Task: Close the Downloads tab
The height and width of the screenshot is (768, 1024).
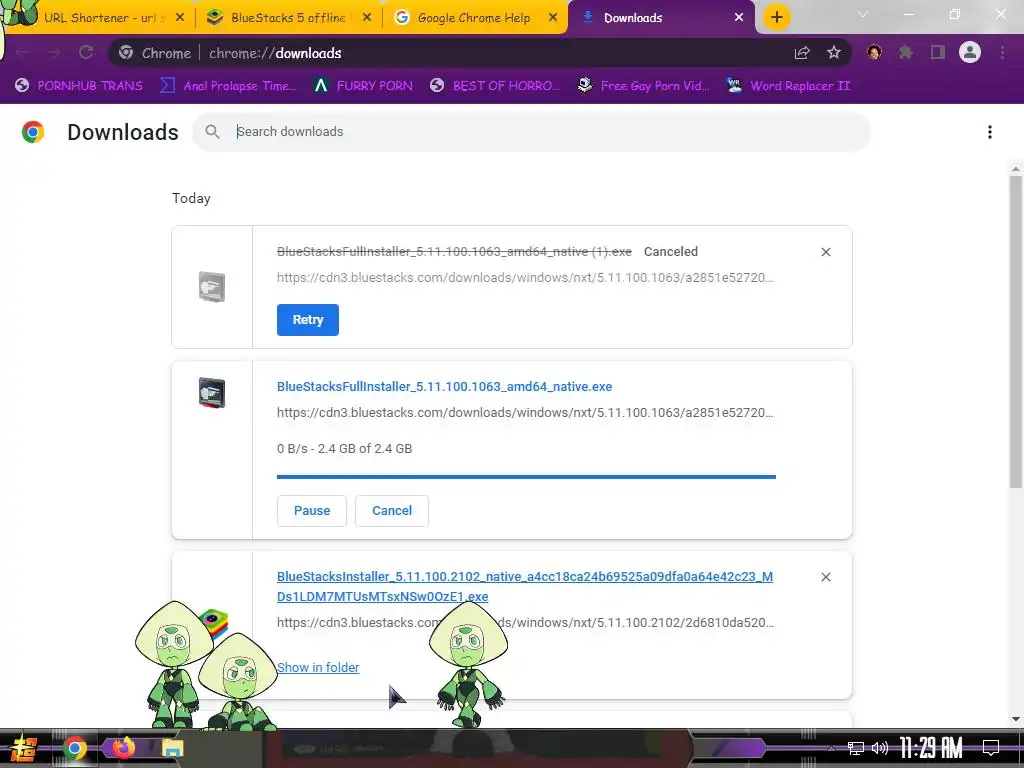Action: click(x=739, y=18)
